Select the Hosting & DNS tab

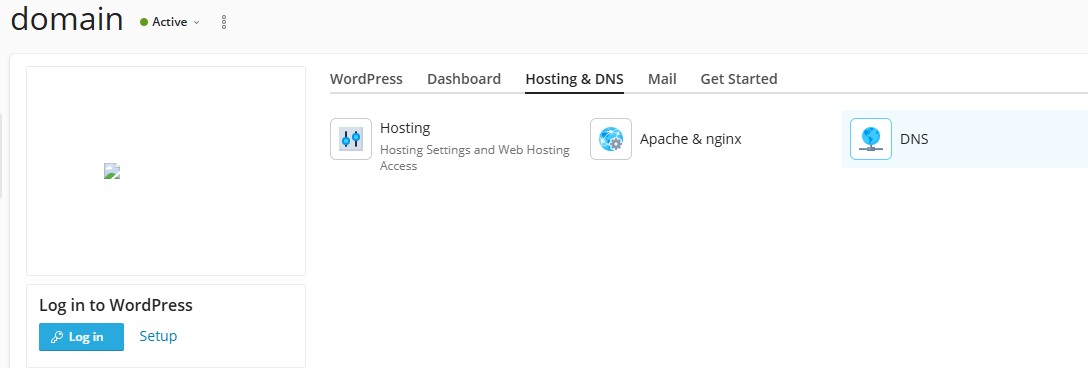pos(575,79)
